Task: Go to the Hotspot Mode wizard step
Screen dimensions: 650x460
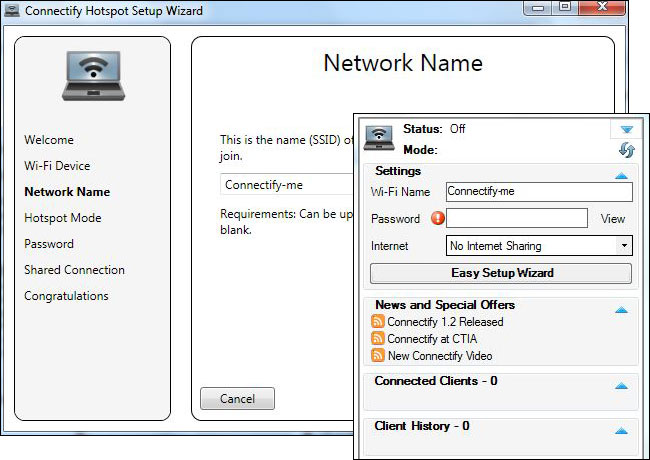Action: tap(63, 218)
